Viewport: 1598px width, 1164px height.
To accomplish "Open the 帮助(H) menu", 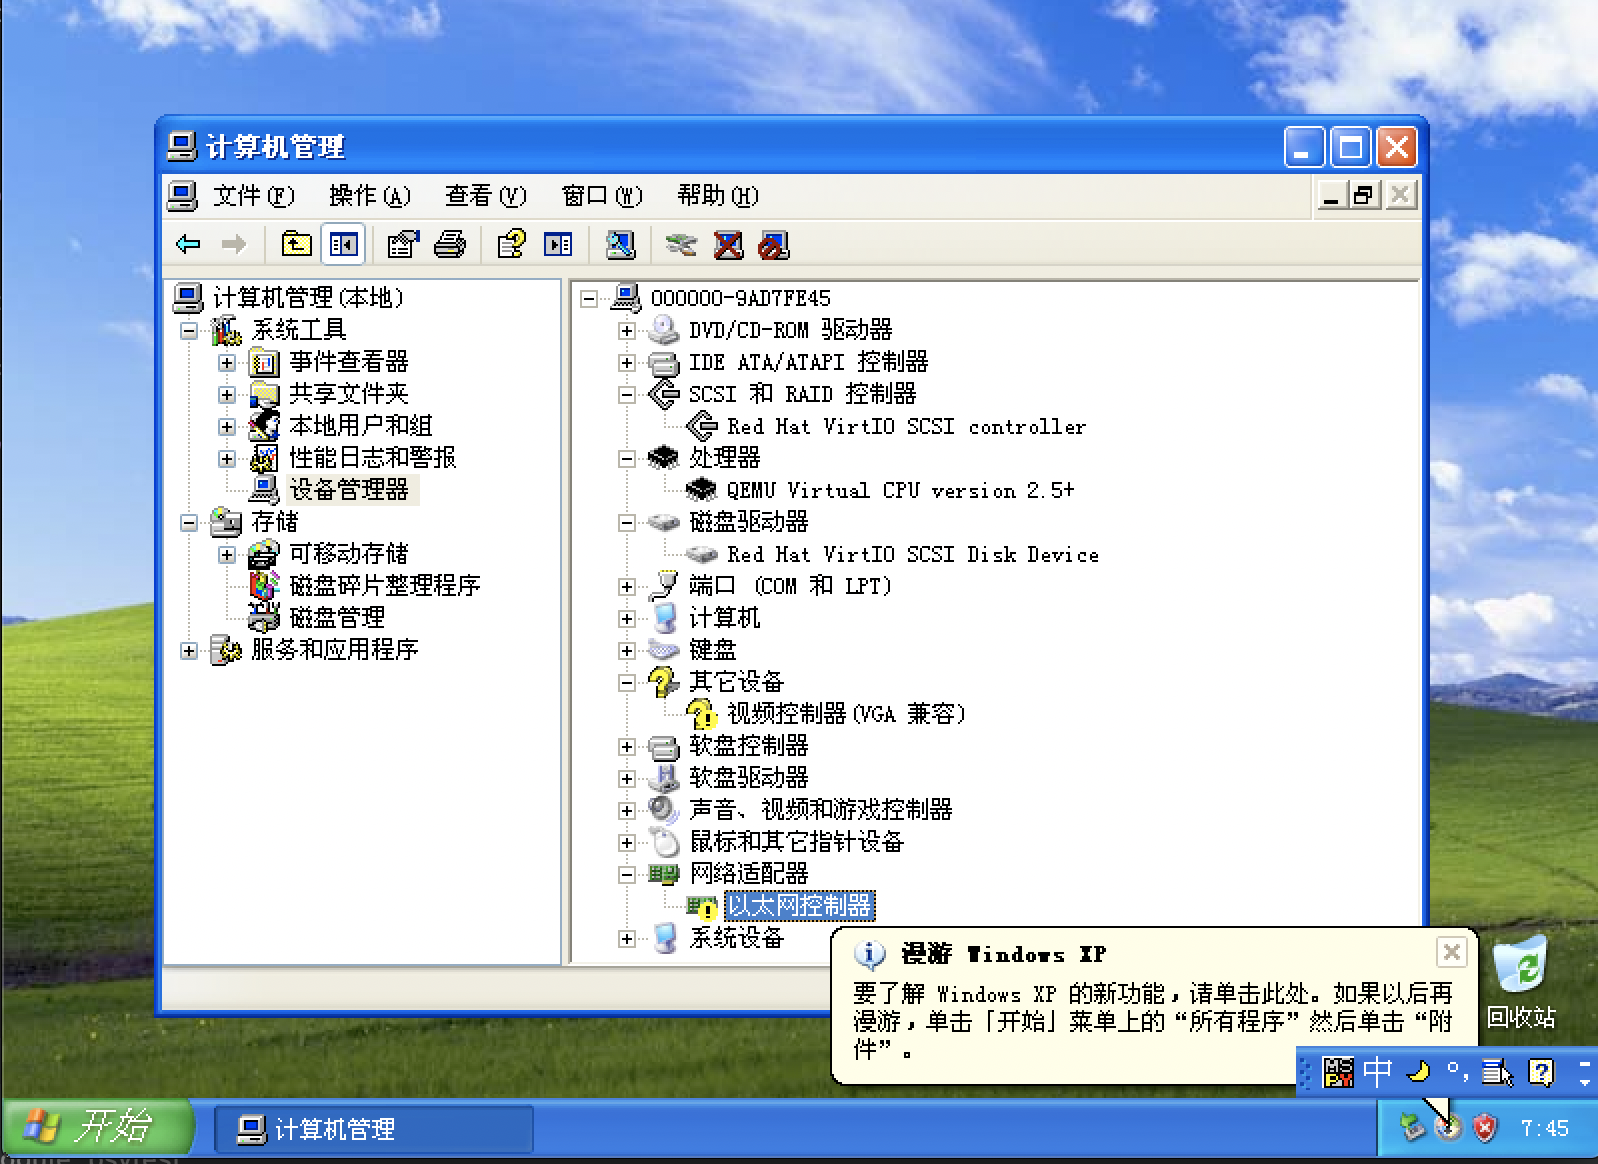I will [x=718, y=195].
